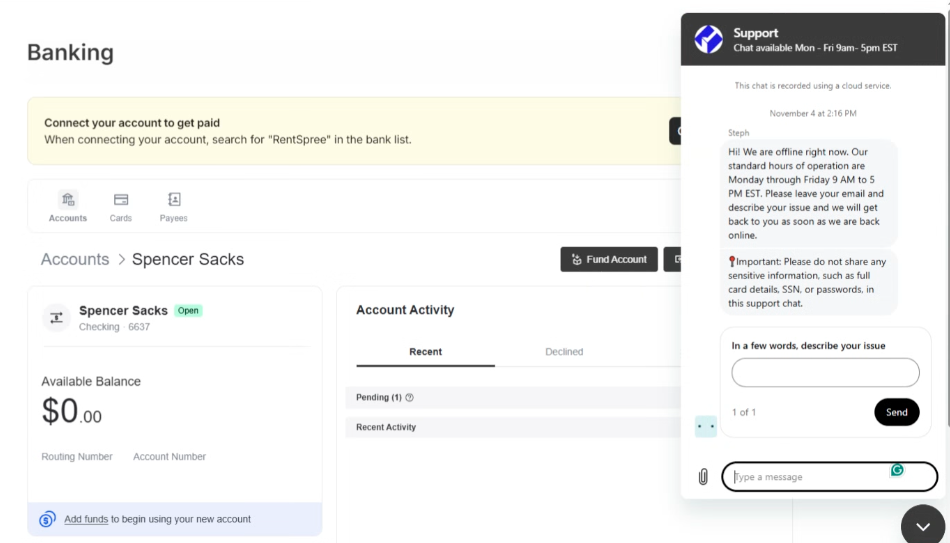
Task: Select the Recent activity tab
Action: point(425,352)
